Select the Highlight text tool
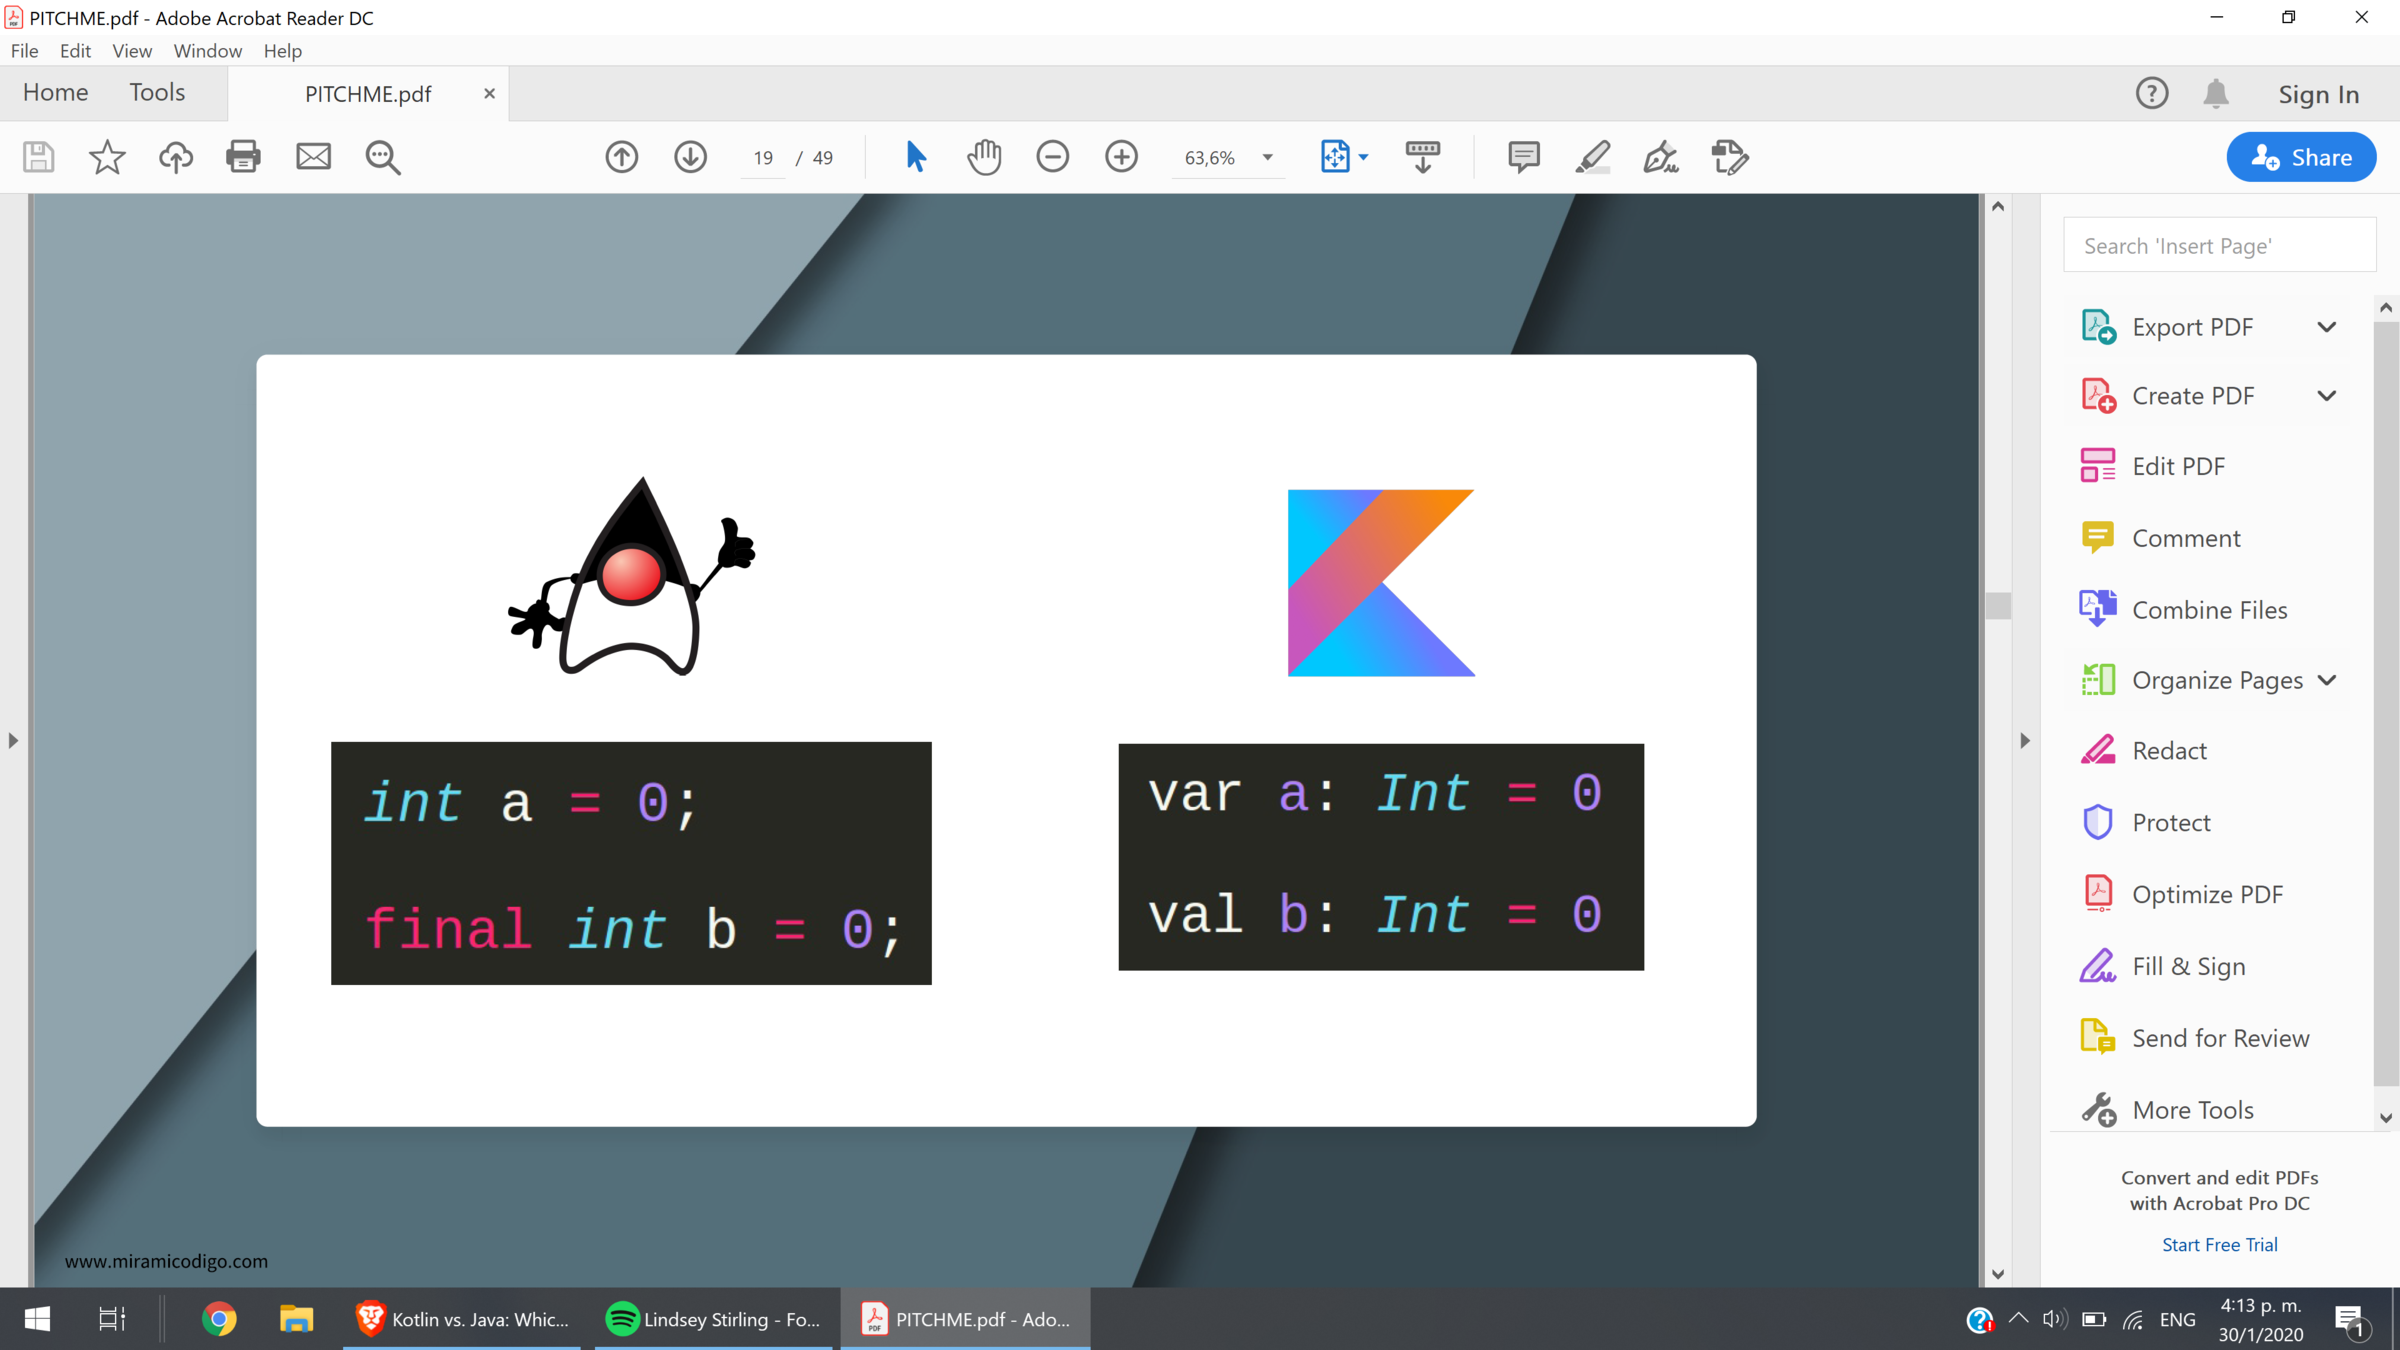Image resolution: width=2400 pixels, height=1350 pixels. 1593,157
